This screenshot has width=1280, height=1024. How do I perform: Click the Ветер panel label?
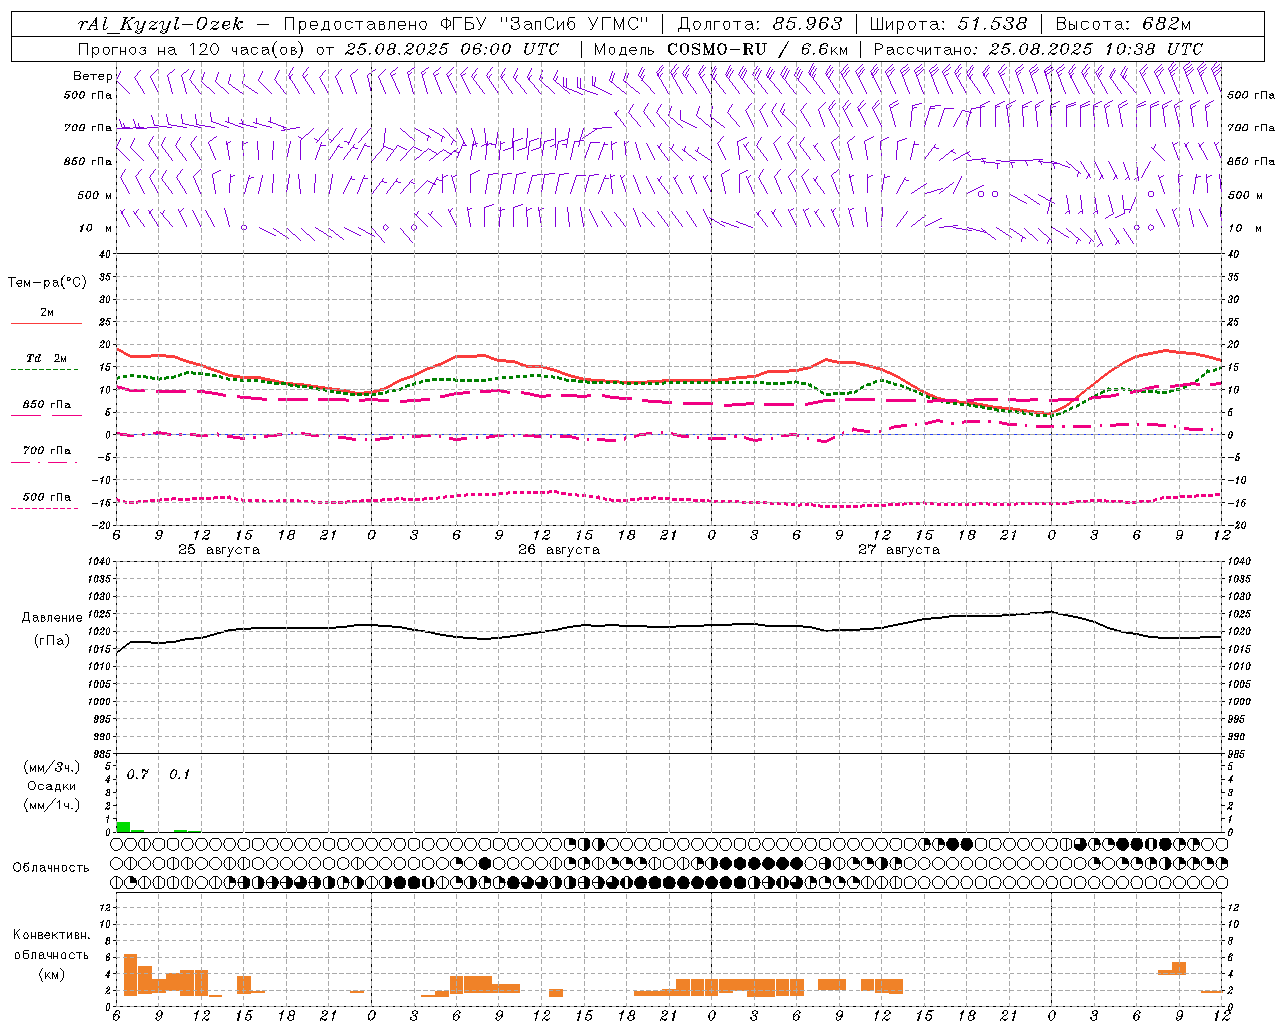[92, 76]
